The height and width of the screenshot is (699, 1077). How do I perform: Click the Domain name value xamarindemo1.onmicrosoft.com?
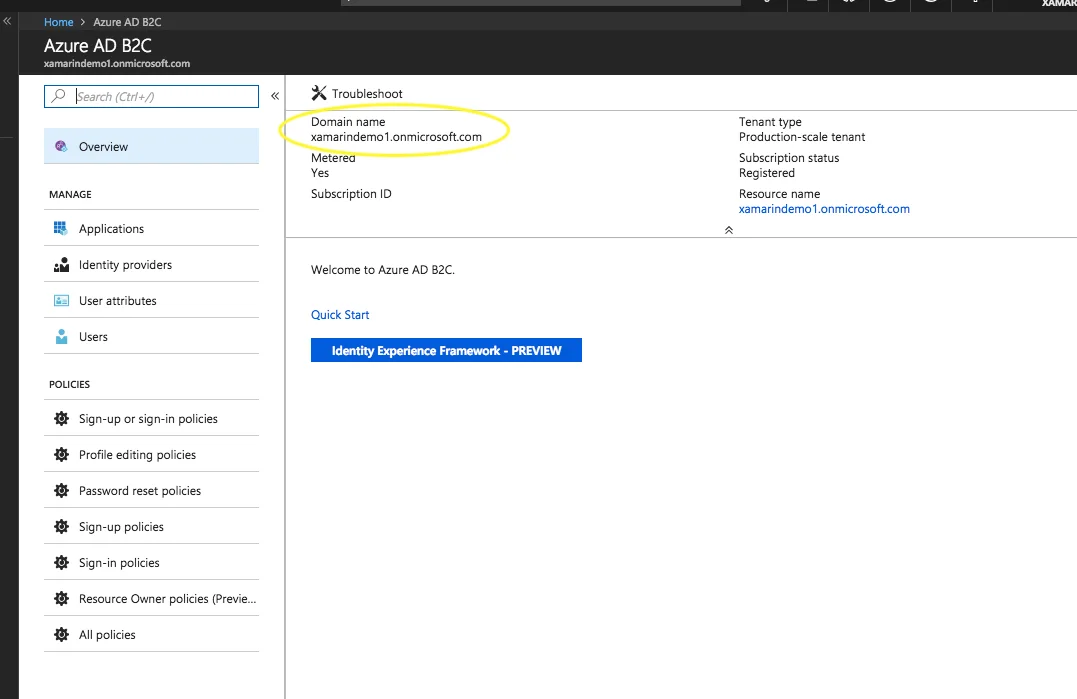pos(396,137)
